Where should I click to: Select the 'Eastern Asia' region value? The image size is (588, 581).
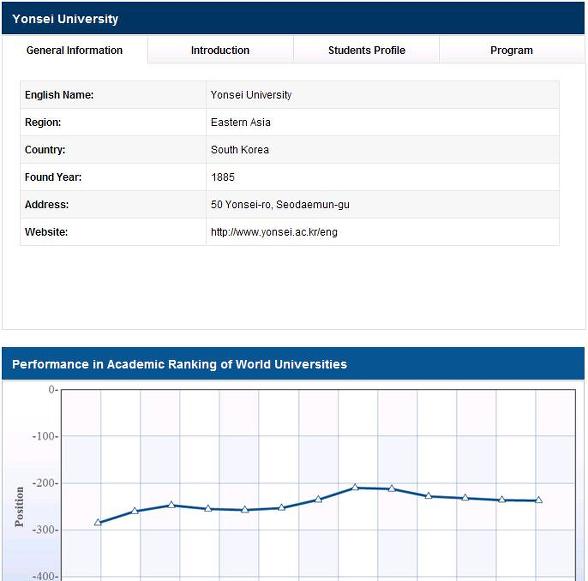tap(240, 122)
